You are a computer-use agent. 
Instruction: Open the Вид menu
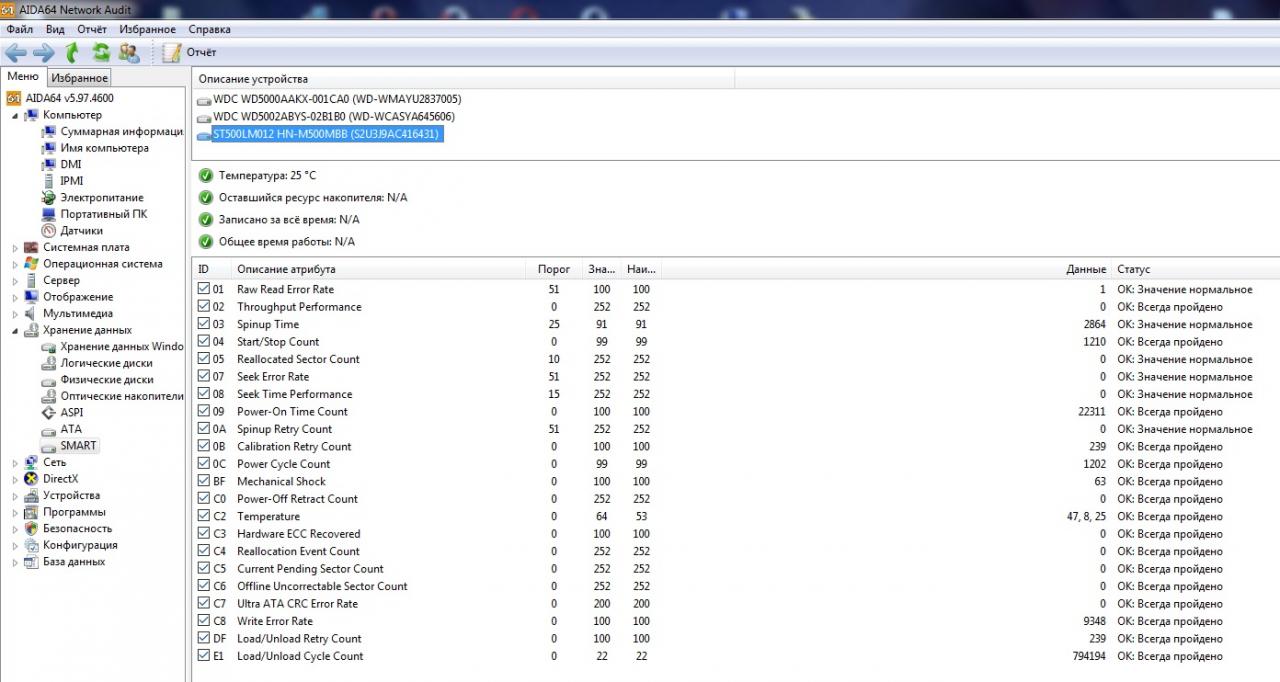coord(55,29)
